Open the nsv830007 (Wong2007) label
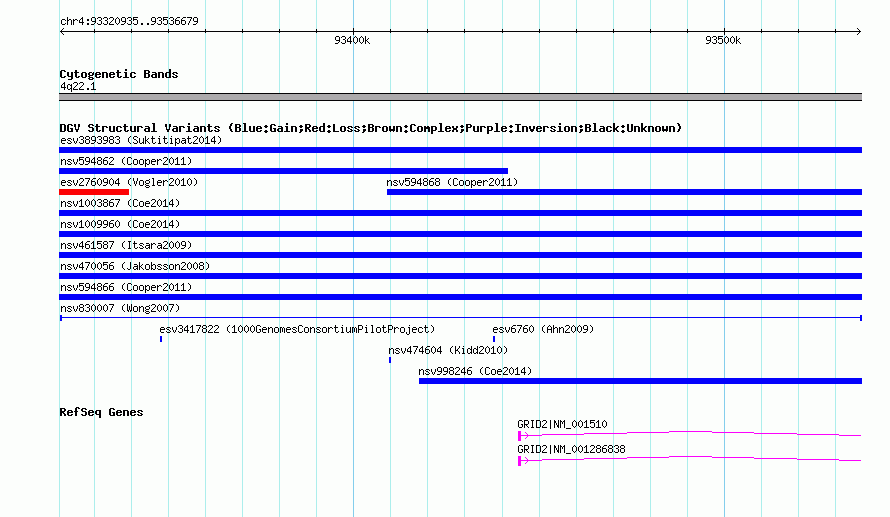This screenshot has height=517, width=890. pos(120,308)
